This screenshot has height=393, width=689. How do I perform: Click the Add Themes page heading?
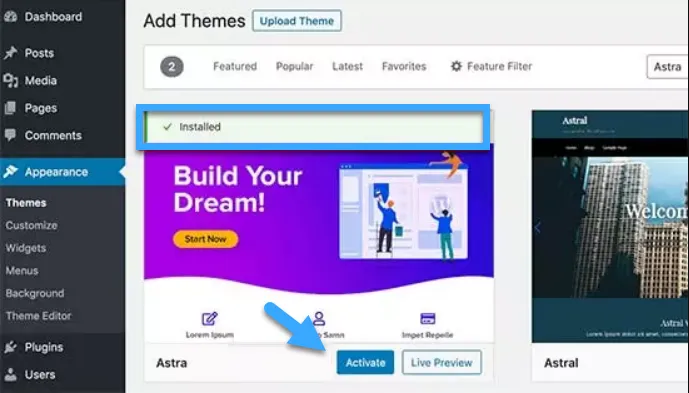(194, 21)
